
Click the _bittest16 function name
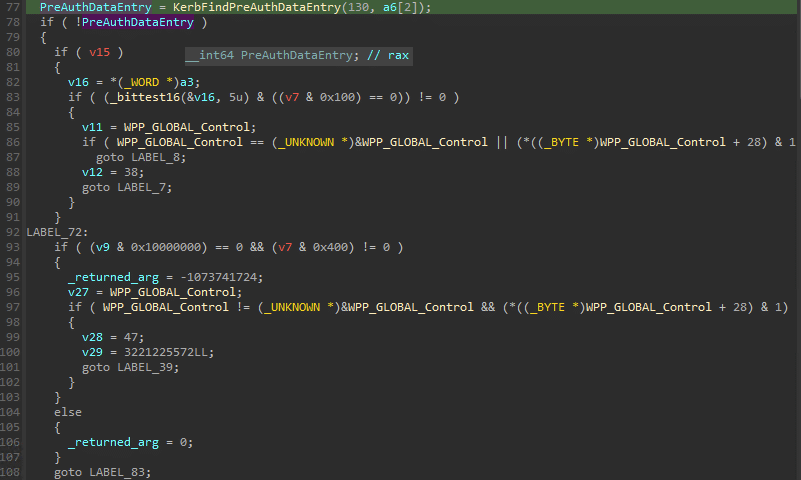pos(145,97)
